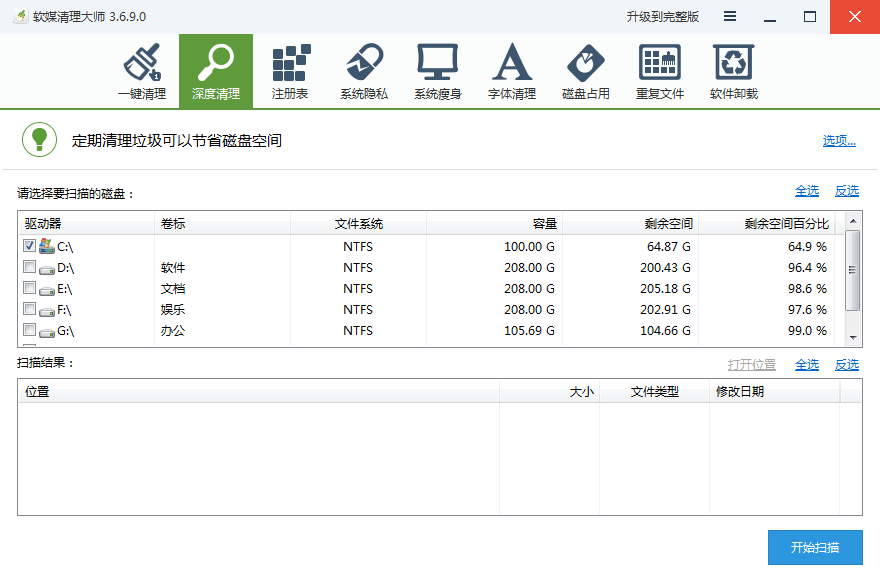Viewport: 880px width, 579px height.
Task: Check the E:\ drive checkbox
Action: tap(30, 287)
